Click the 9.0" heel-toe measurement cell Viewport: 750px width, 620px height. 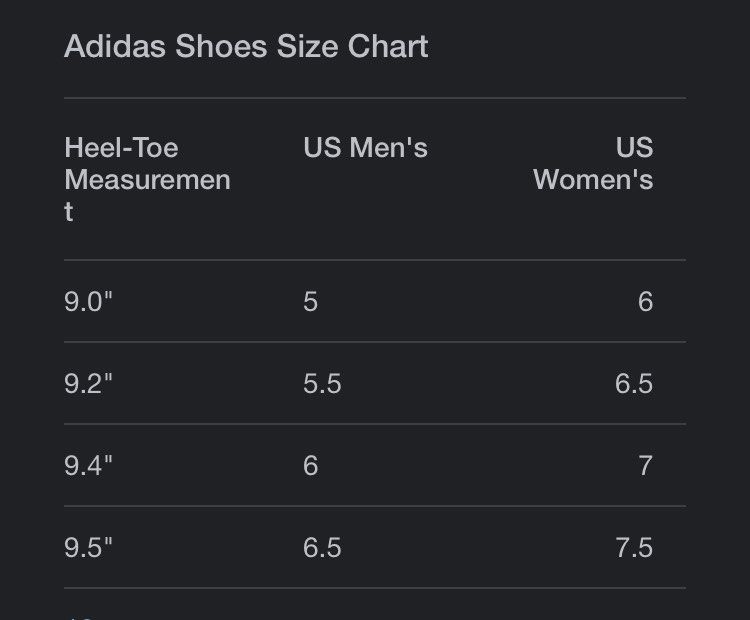(88, 301)
